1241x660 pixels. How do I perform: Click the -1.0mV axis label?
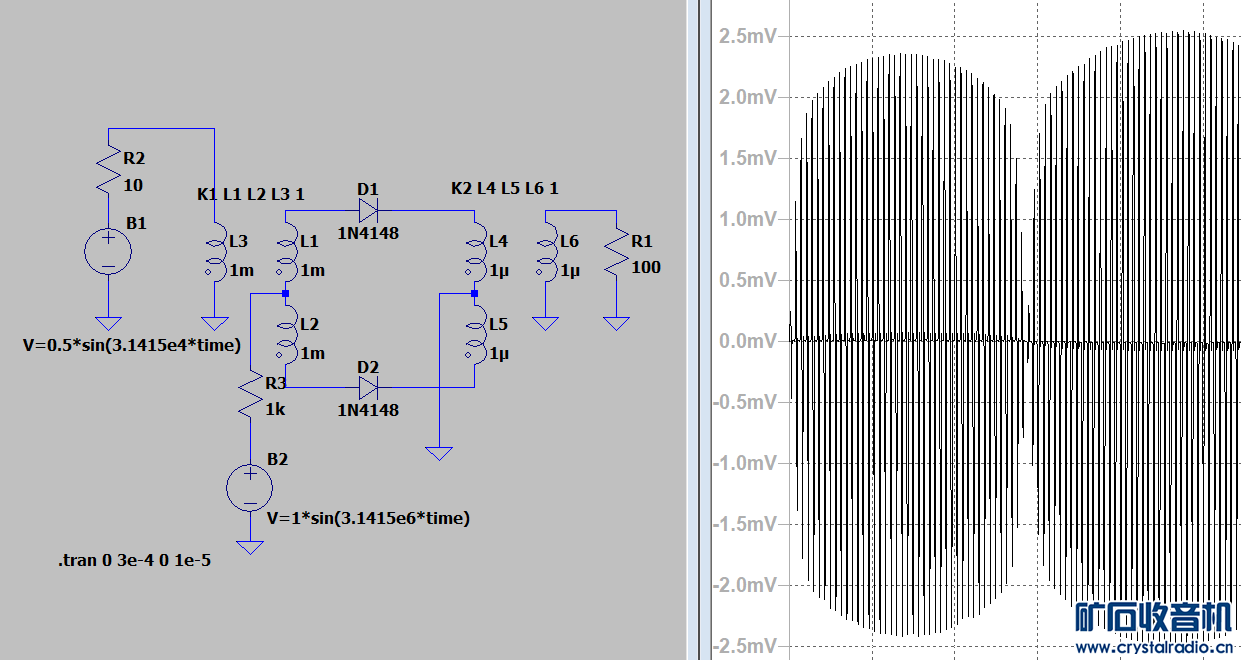coord(745,463)
